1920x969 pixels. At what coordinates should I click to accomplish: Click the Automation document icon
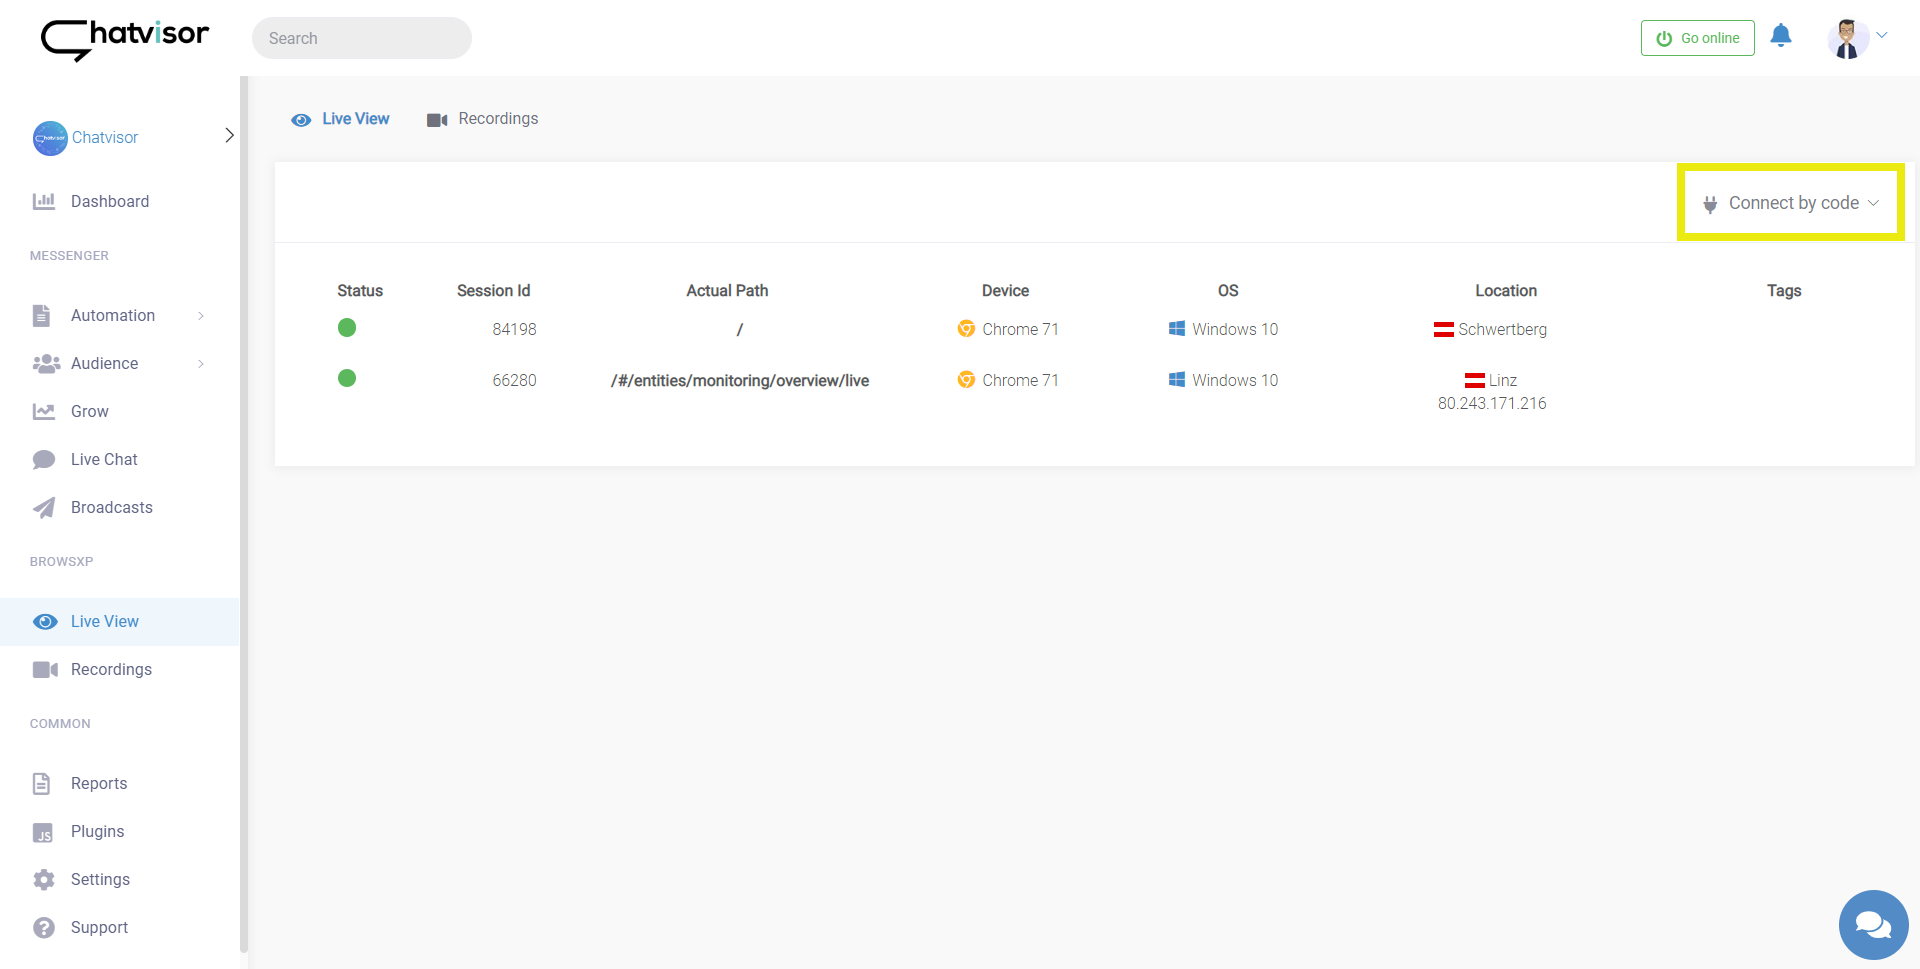click(x=41, y=316)
